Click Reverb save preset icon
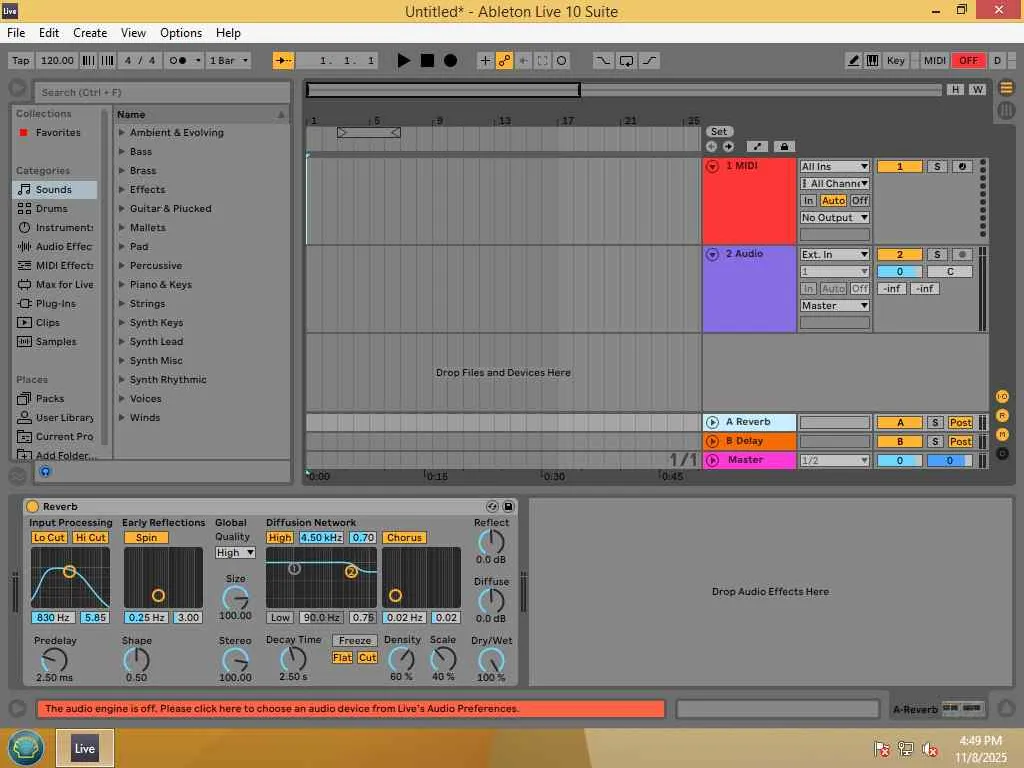This screenshot has height=768, width=1024. click(x=508, y=506)
